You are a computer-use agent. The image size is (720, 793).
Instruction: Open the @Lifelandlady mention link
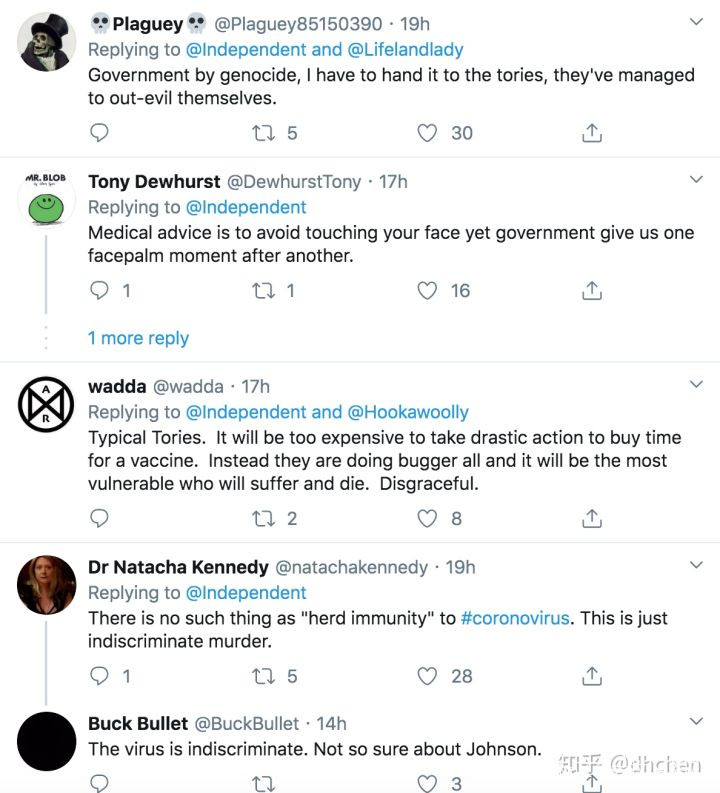(405, 49)
